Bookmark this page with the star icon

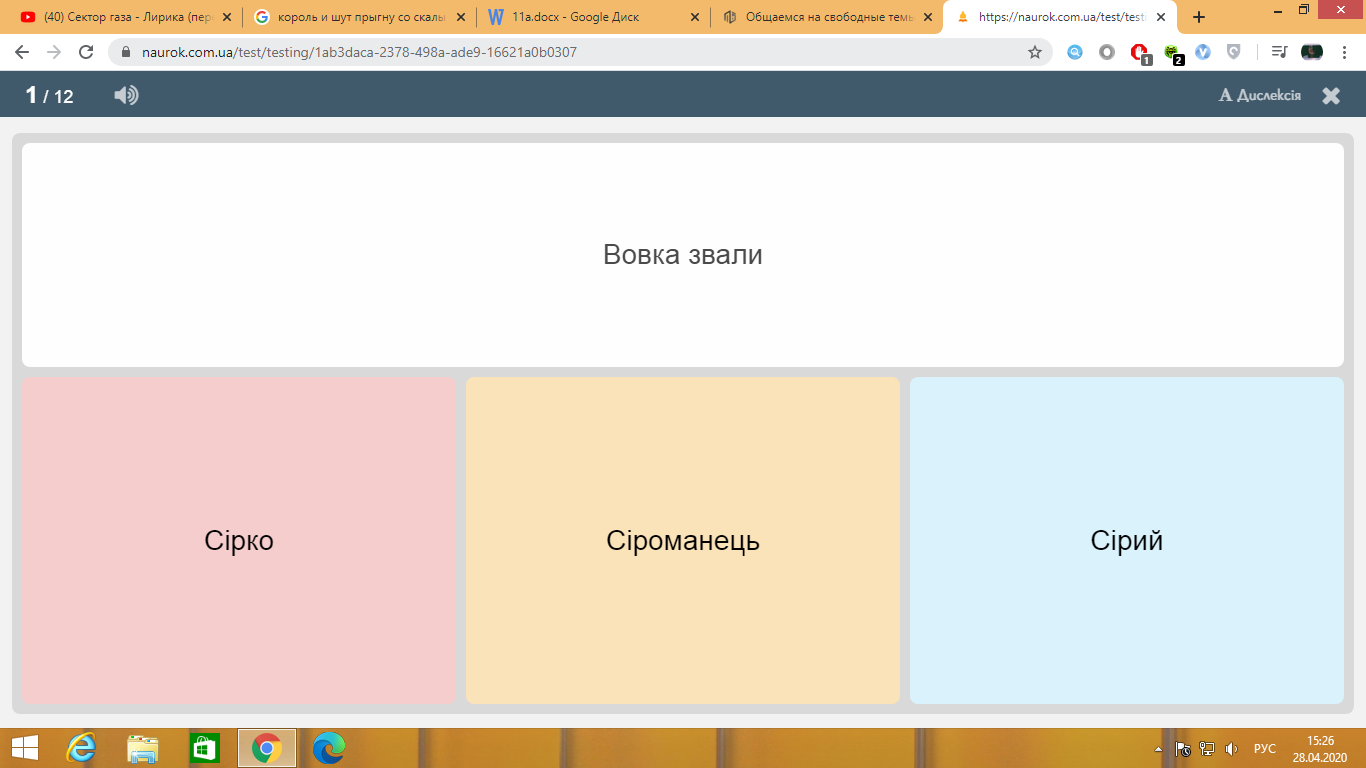click(x=1035, y=52)
